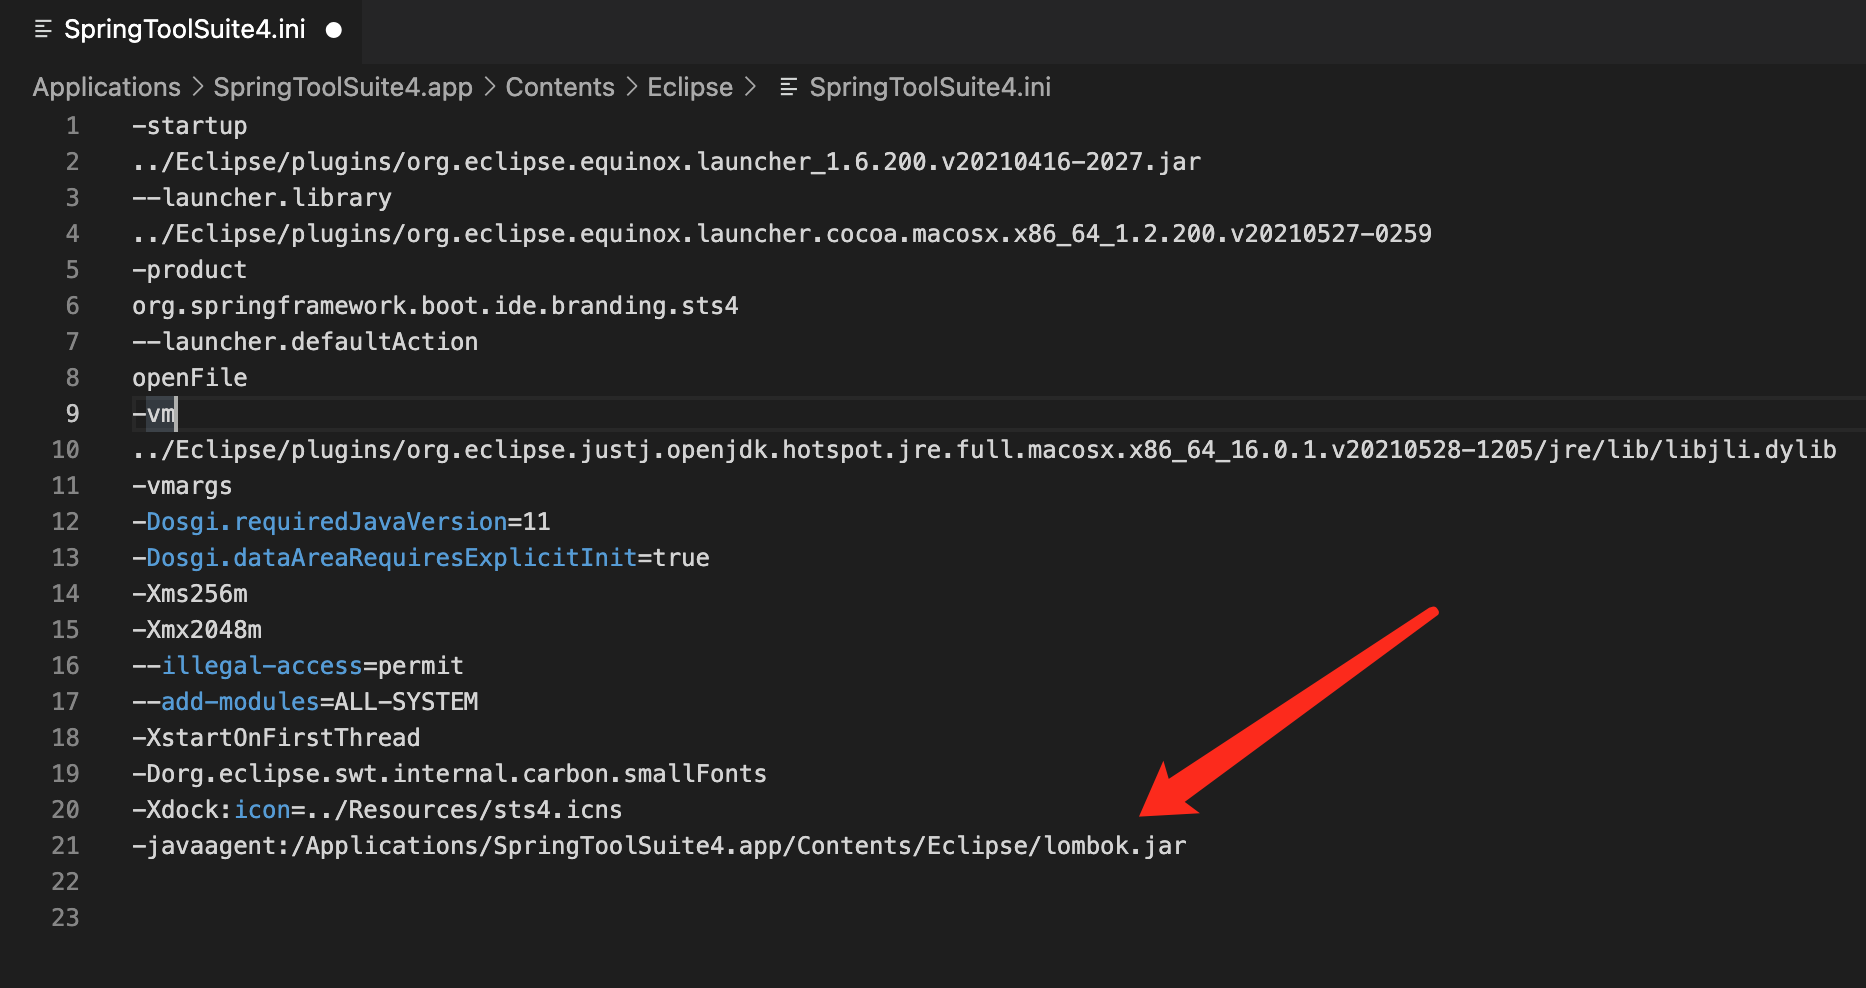Image resolution: width=1866 pixels, height=988 pixels.
Task: Click the --illegal-access=permit line
Action: point(298,666)
